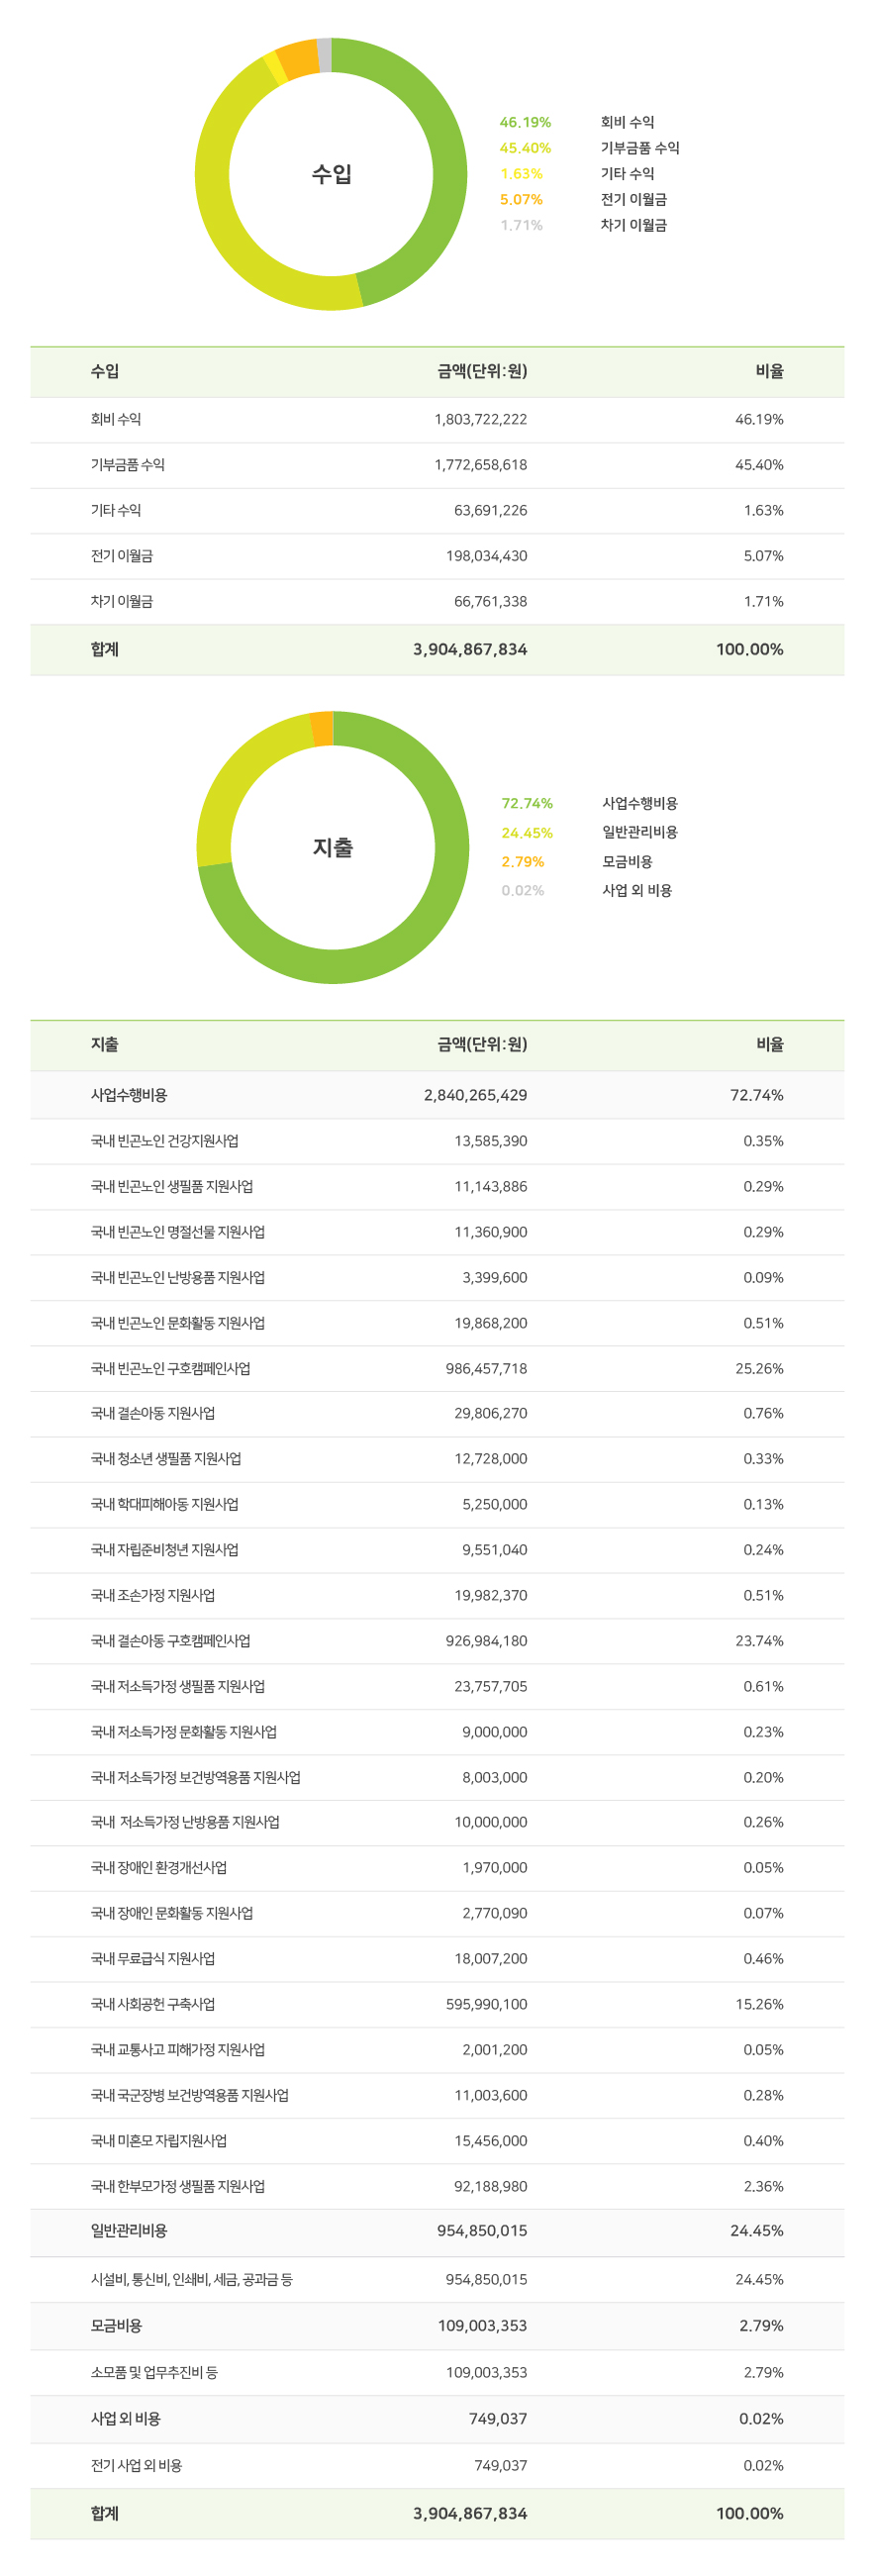
Task: Click the 수입 label in the donut center
Action: coord(331,174)
